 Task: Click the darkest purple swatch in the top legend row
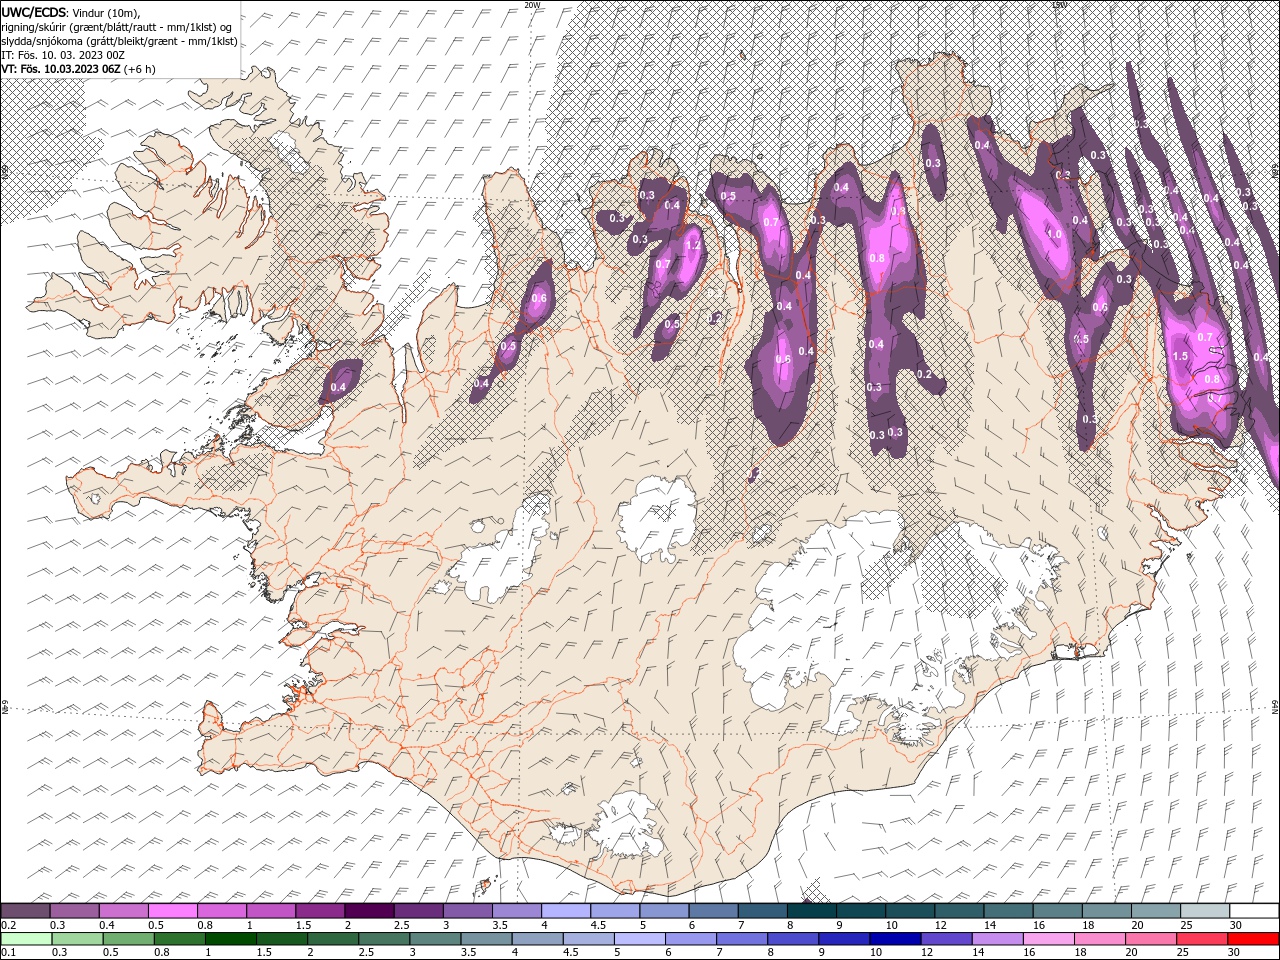pos(369,911)
